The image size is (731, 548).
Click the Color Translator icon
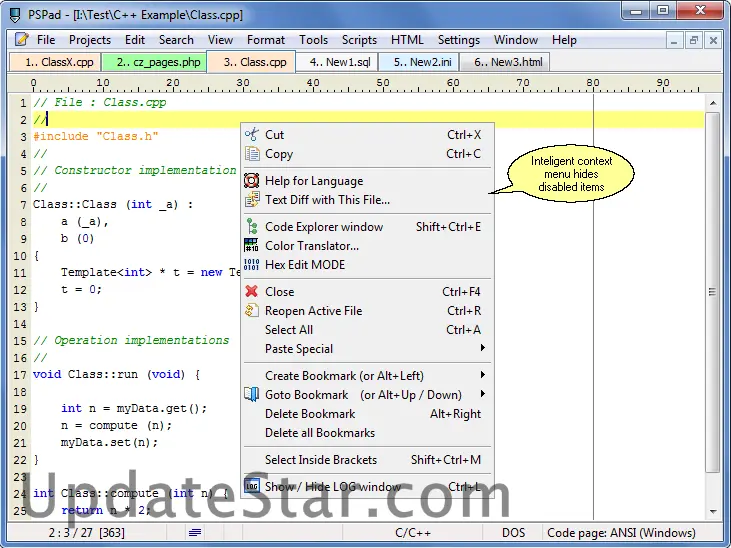(x=251, y=246)
